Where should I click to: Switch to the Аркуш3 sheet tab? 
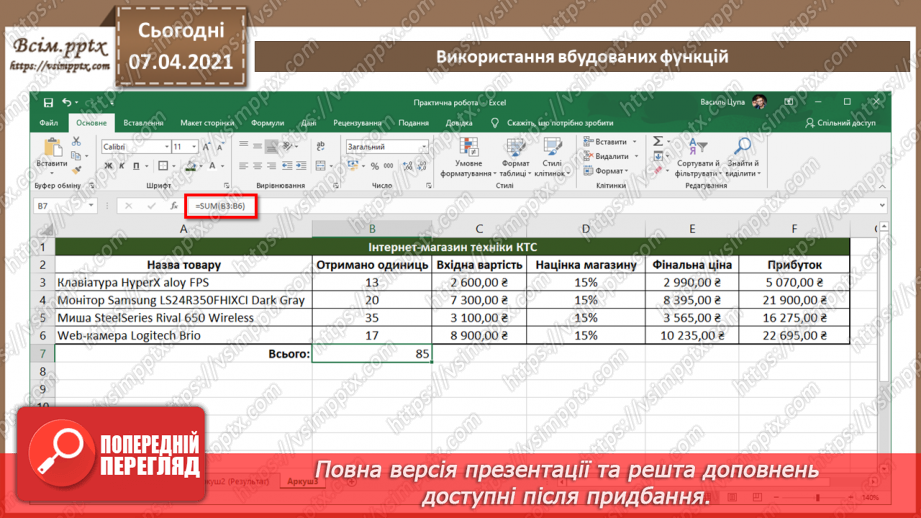pos(302,482)
